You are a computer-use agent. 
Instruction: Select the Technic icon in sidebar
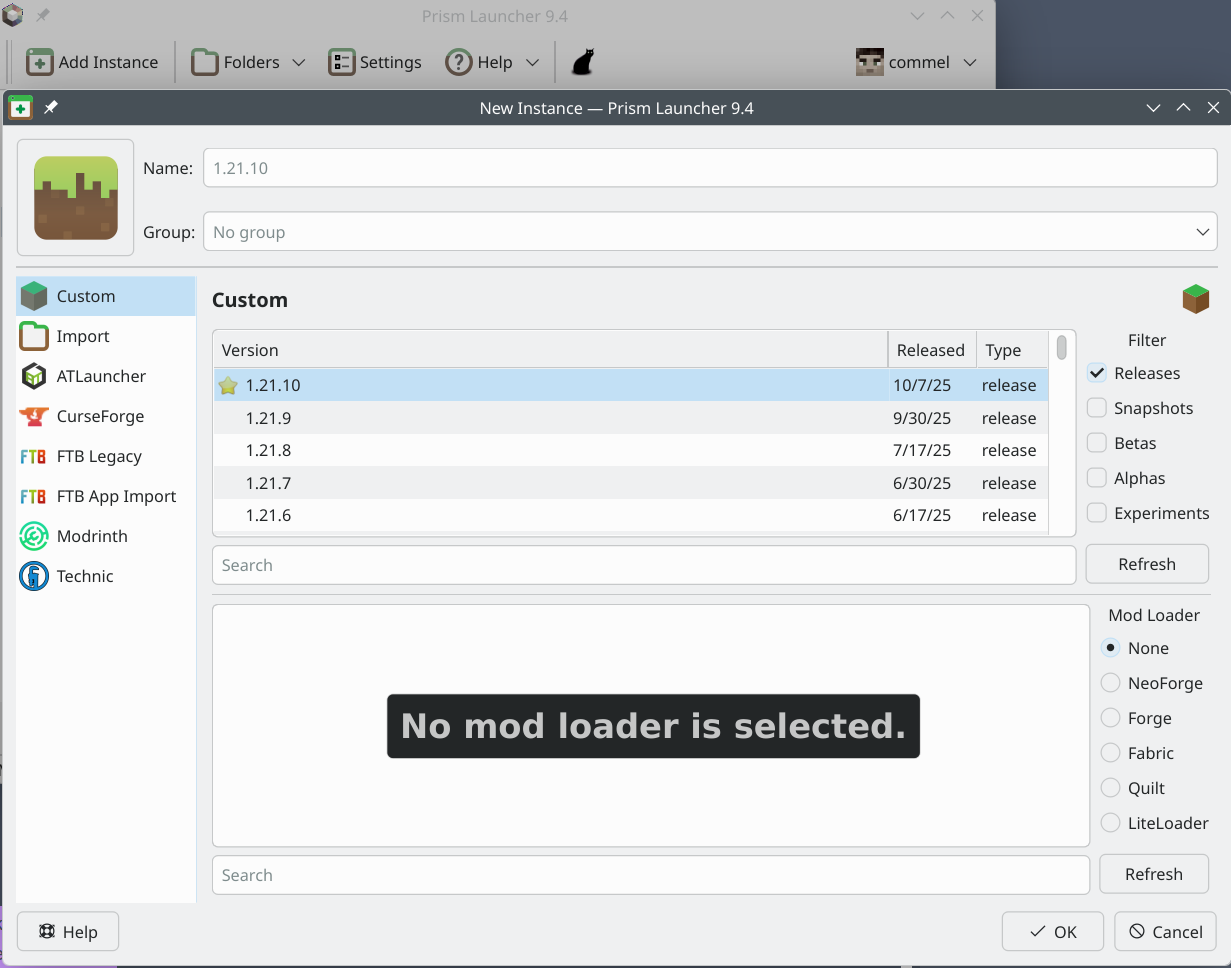point(34,576)
